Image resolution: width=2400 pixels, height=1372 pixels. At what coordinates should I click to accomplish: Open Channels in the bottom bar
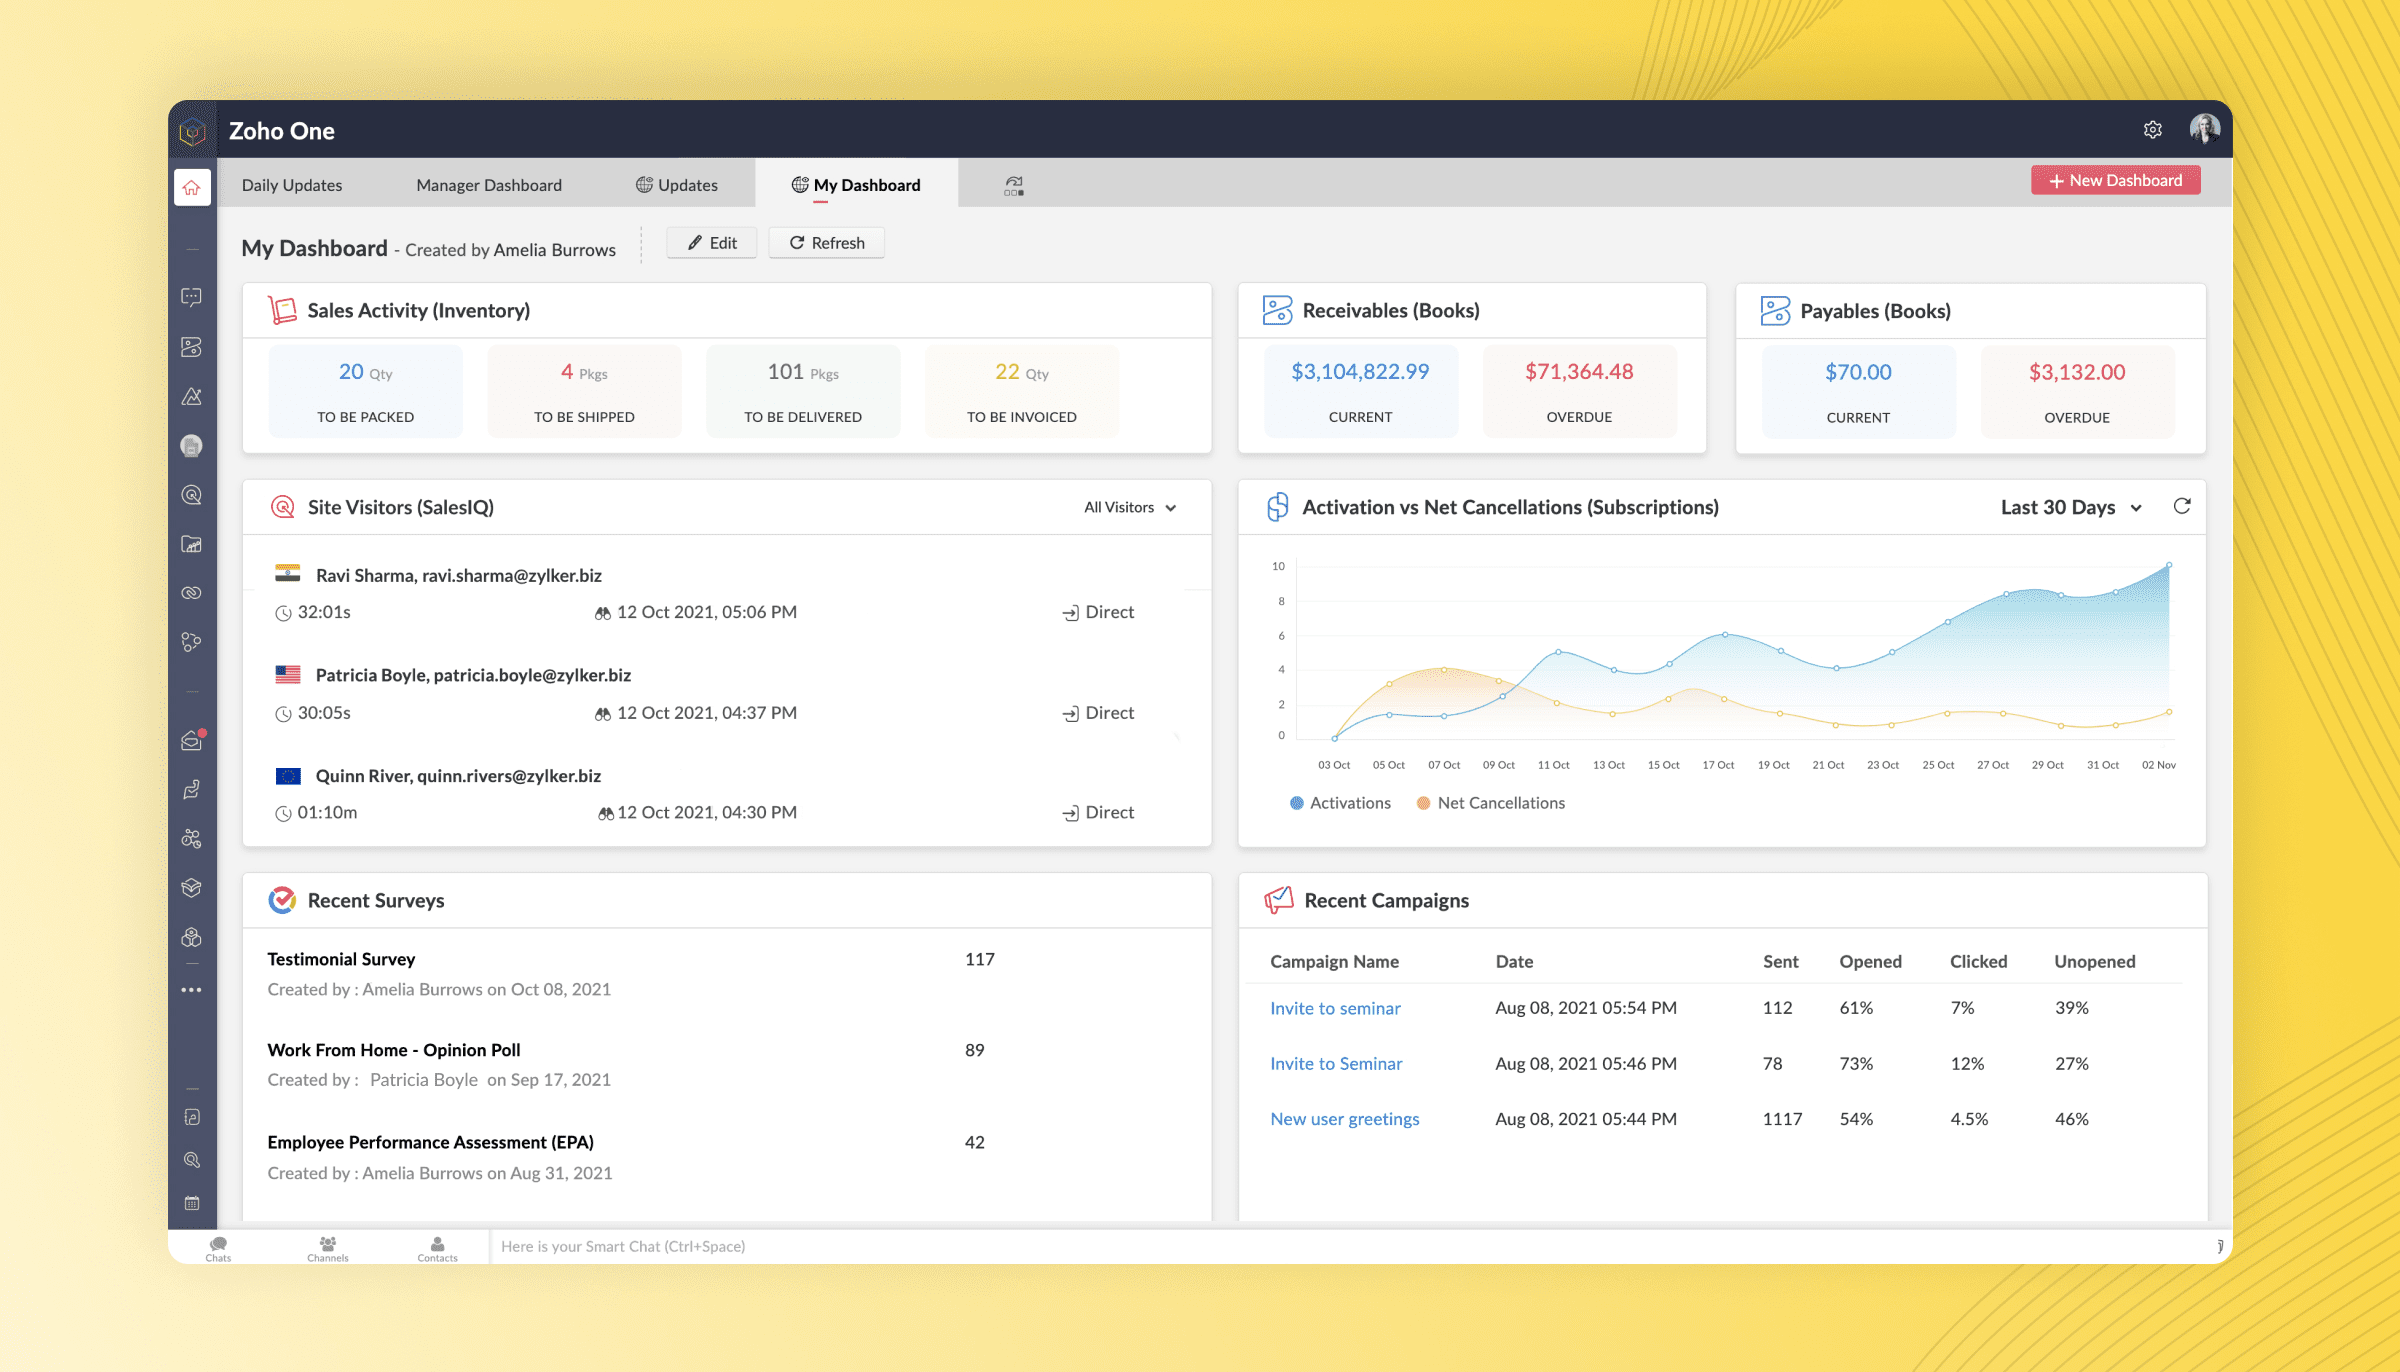[328, 1248]
